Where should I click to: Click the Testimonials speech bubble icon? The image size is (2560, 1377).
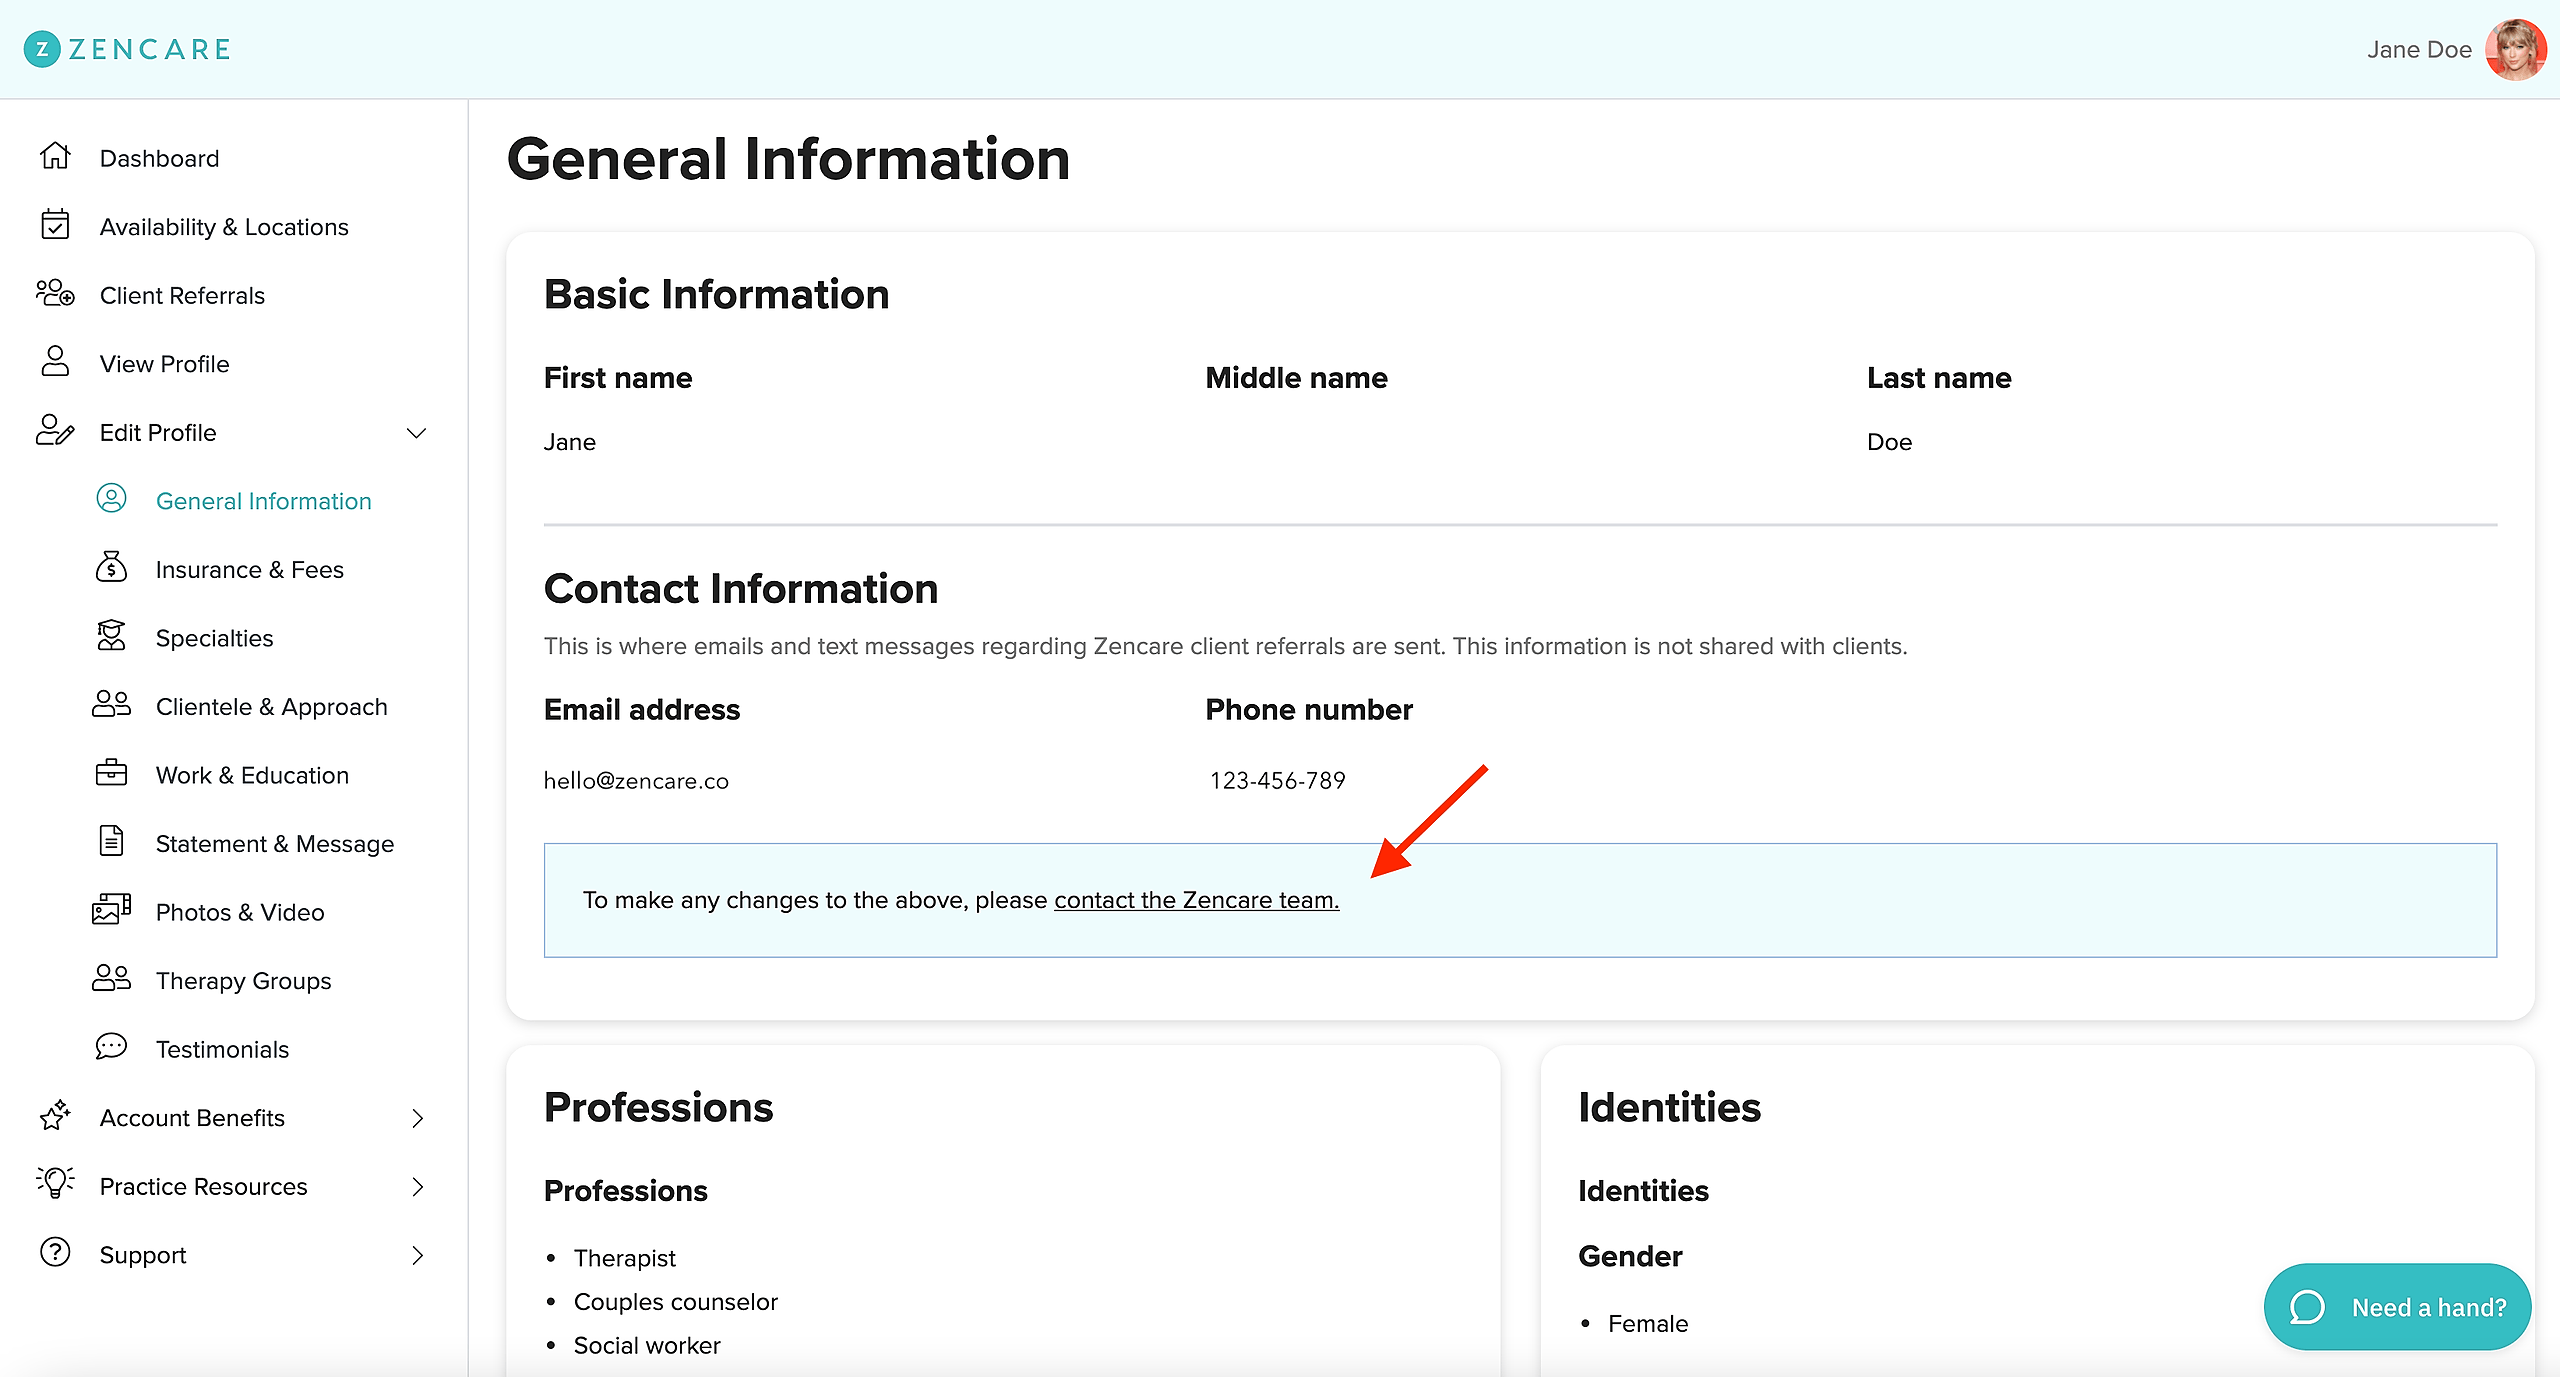click(x=111, y=1048)
